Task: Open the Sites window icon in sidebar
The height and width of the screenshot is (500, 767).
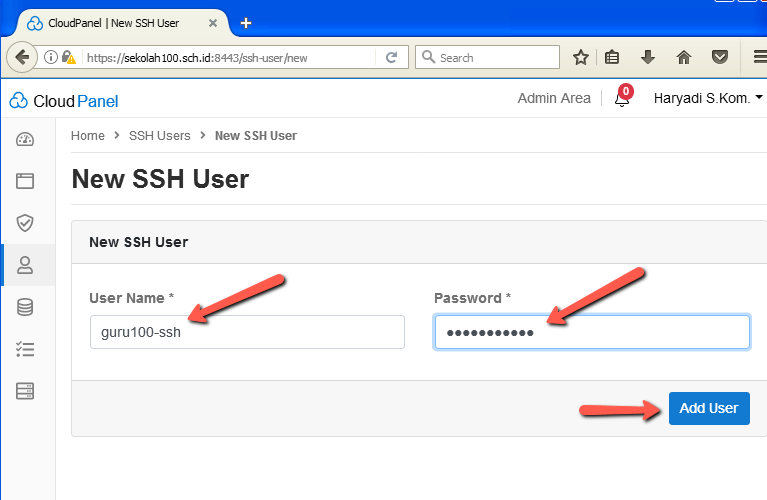Action: [x=25, y=181]
